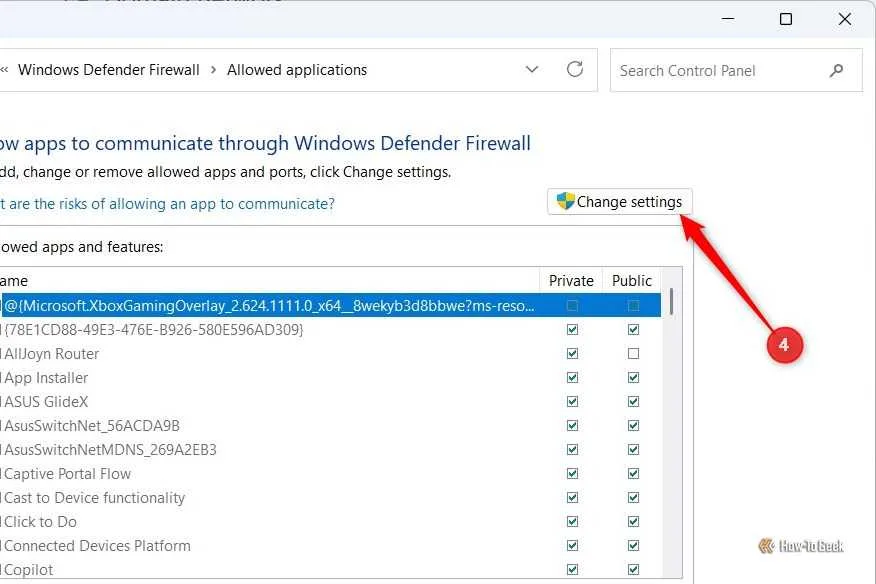Toggle Public checkbox for {78E1CD88-49E3-476E-B926-580E596AD309}
The image size is (876, 584).
[633, 330]
